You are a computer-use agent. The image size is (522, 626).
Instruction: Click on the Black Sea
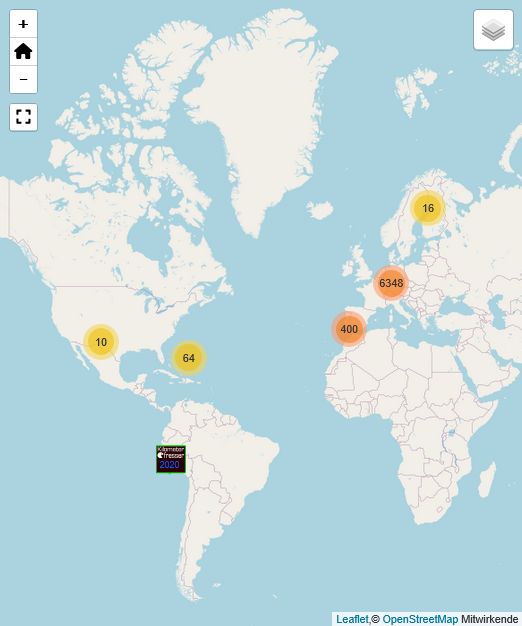point(454,307)
